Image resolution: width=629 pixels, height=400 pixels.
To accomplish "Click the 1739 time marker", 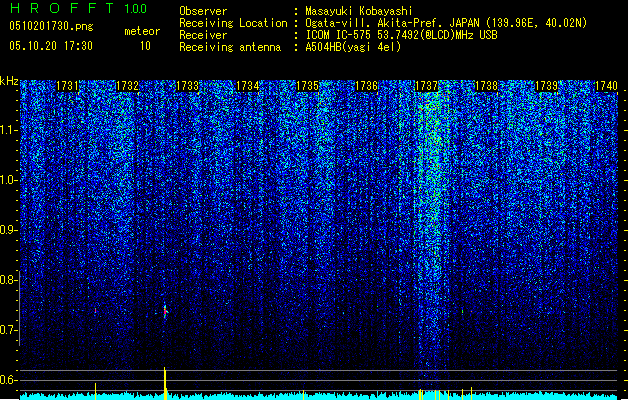I will tap(546, 86).
